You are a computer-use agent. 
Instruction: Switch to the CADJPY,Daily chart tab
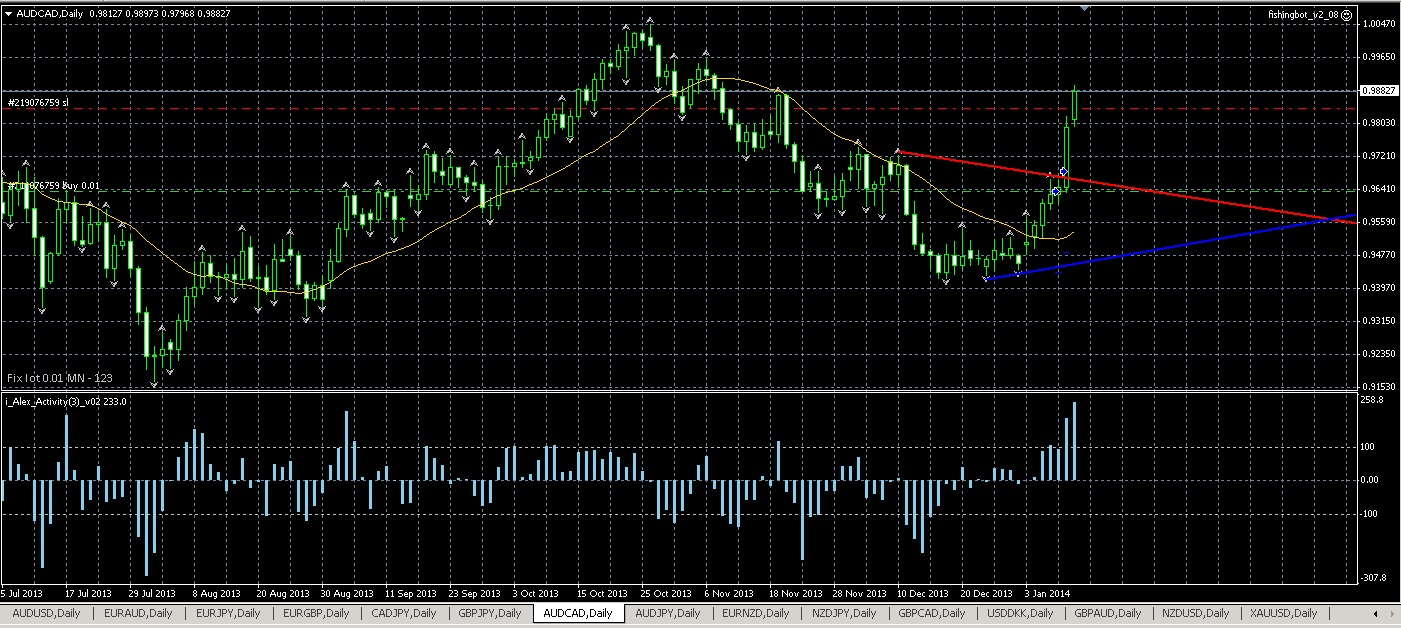pos(403,613)
